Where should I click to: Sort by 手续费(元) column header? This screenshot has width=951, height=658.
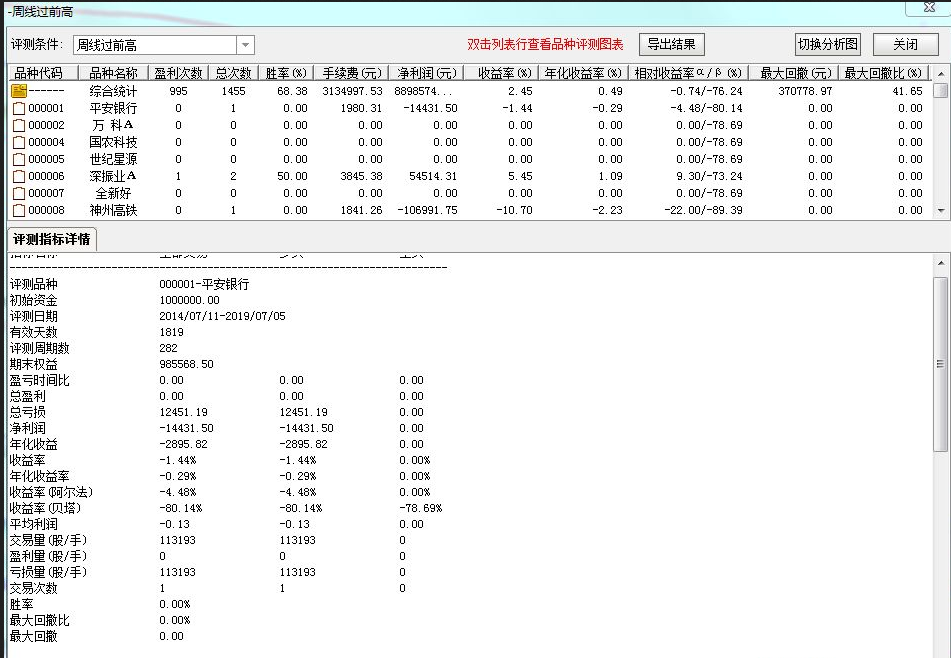pyautogui.click(x=351, y=73)
